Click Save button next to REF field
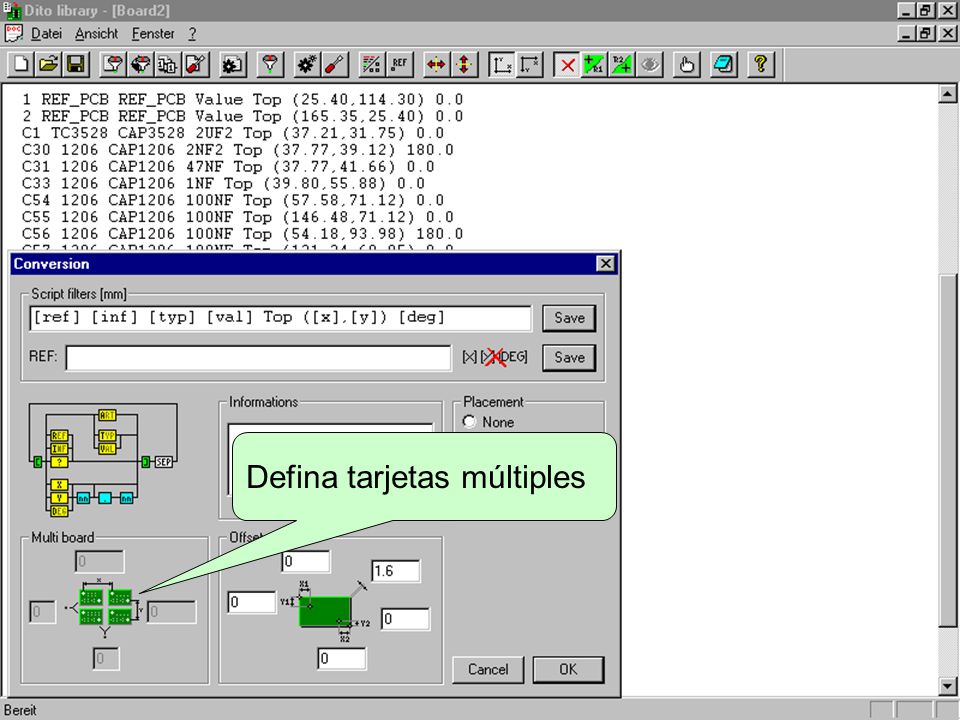960x720 pixels. coord(569,358)
